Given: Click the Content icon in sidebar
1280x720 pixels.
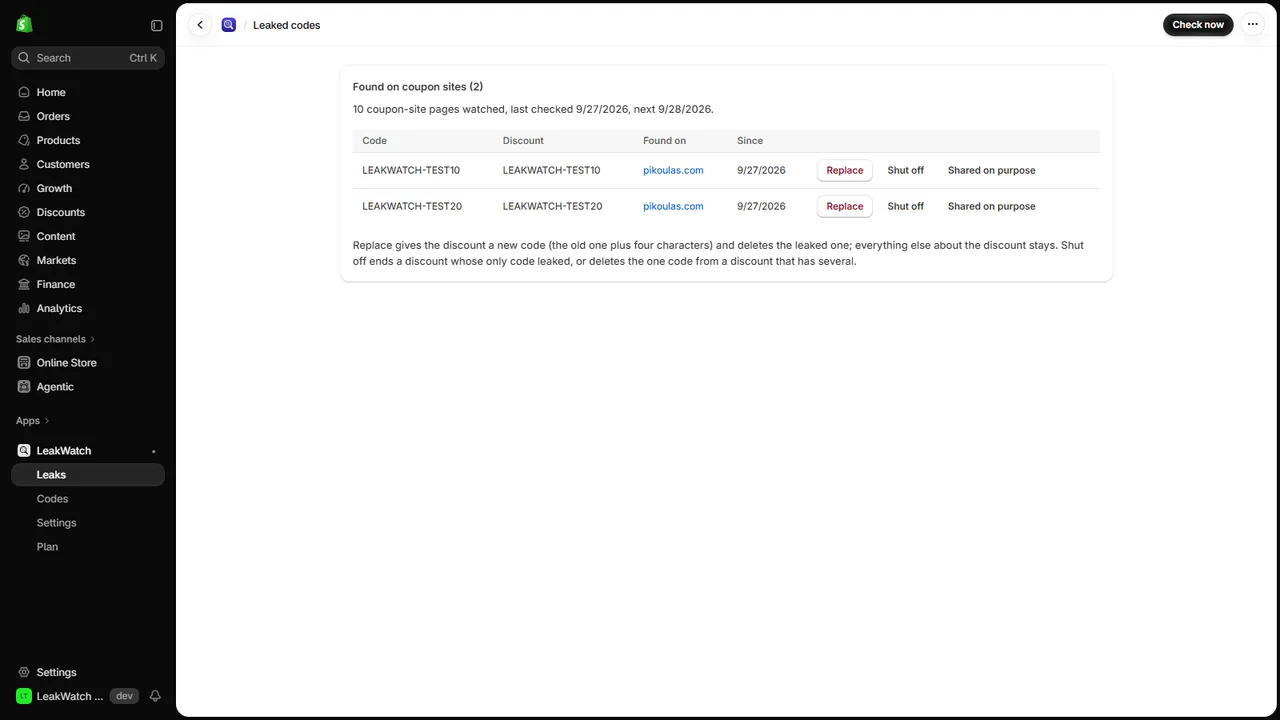Looking at the screenshot, I should click(24, 236).
